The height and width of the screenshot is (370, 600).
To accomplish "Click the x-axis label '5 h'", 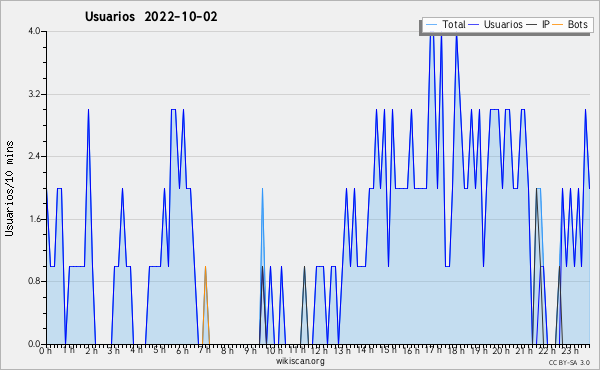I will tap(160, 350).
